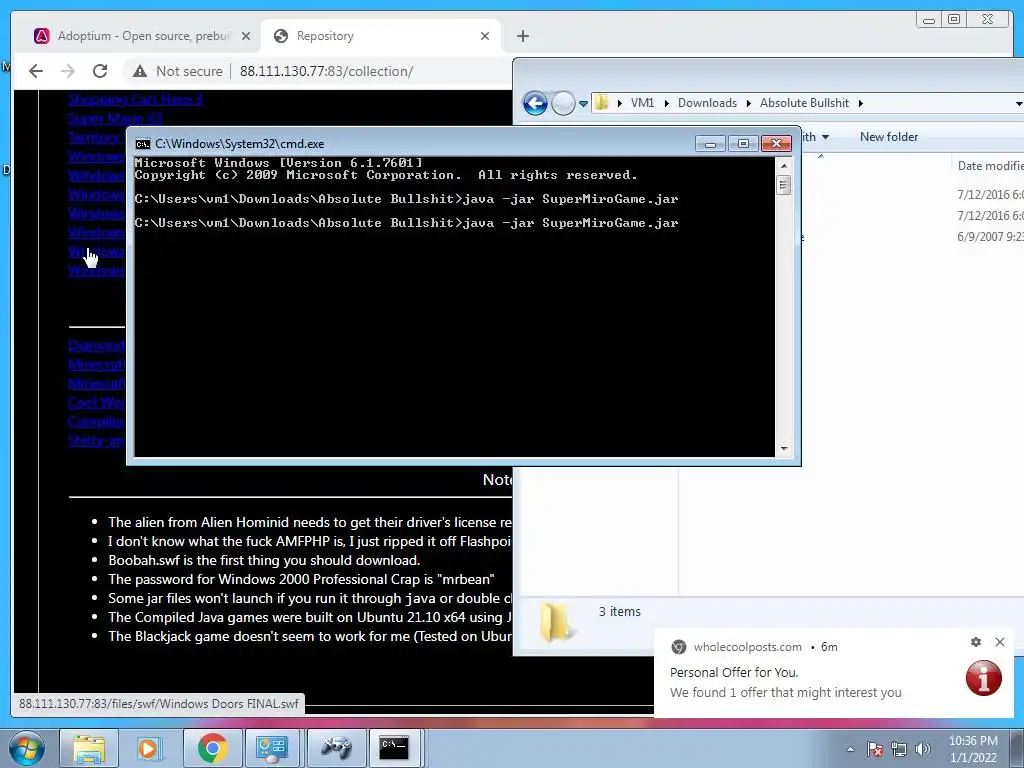Dismiss the wholecoolposts.com notification
This screenshot has width=1024, height=768.
coord(999,642)
